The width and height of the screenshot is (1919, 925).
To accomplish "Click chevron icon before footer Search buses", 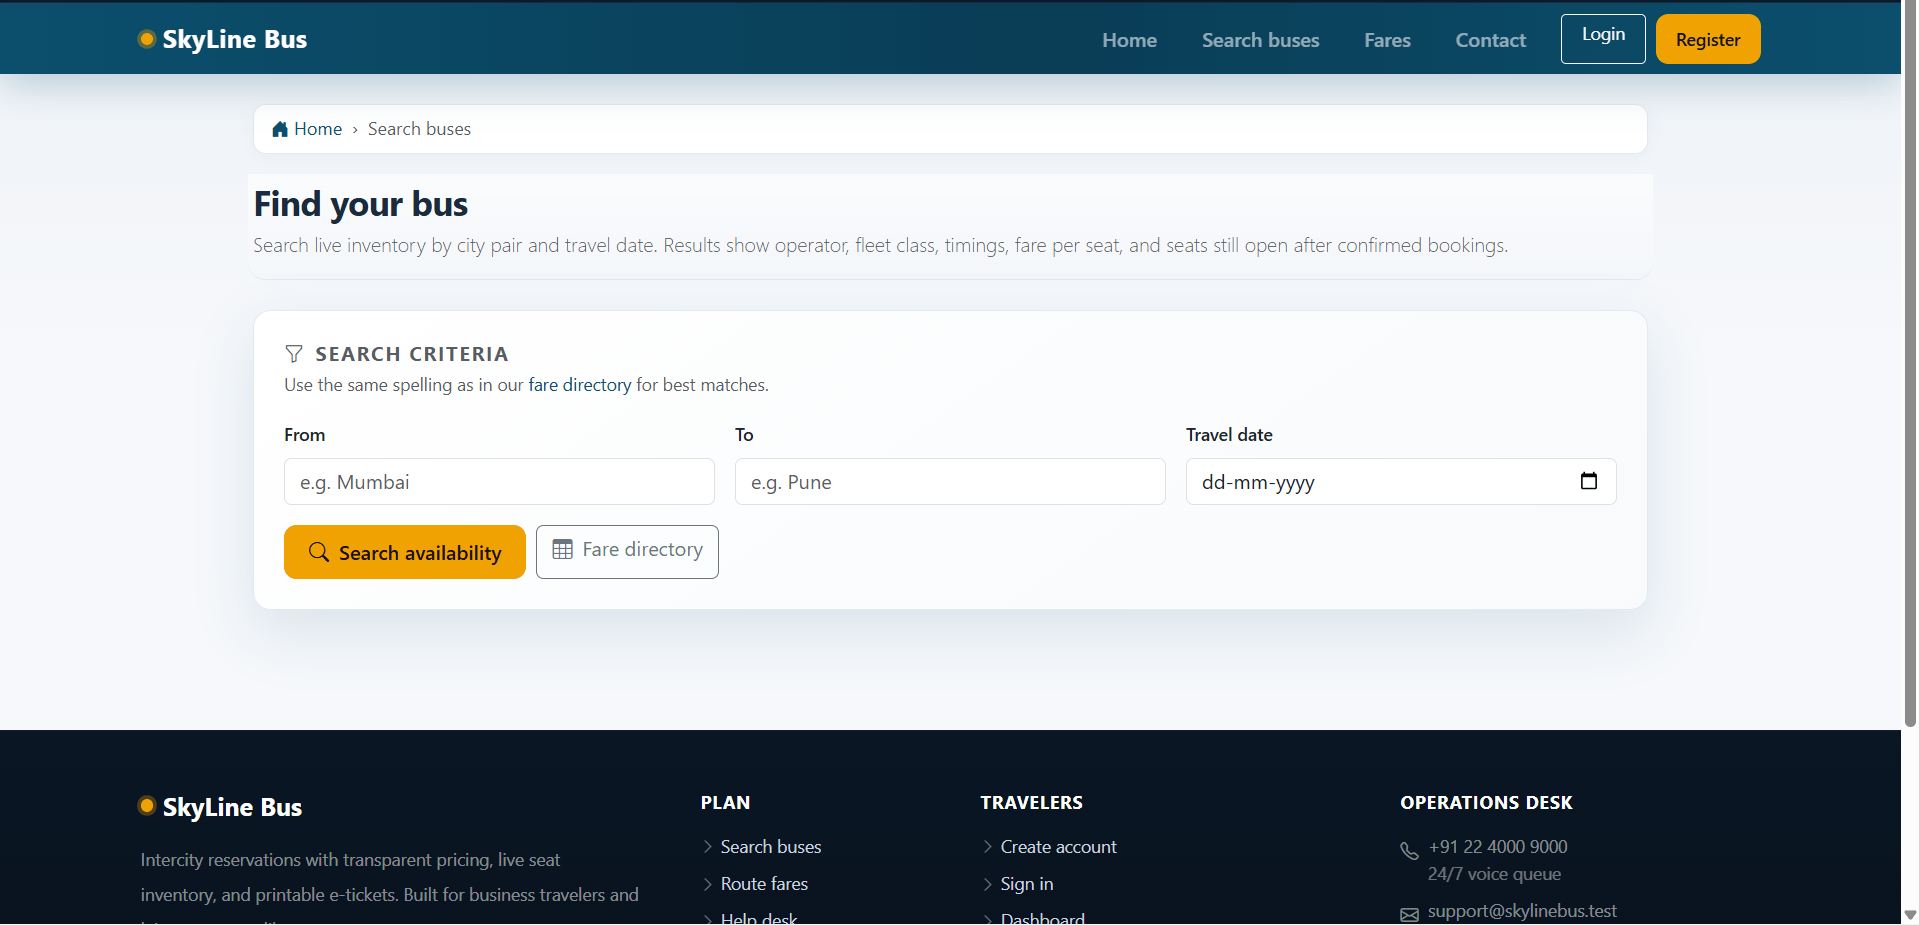I will (x=708, y=847).
